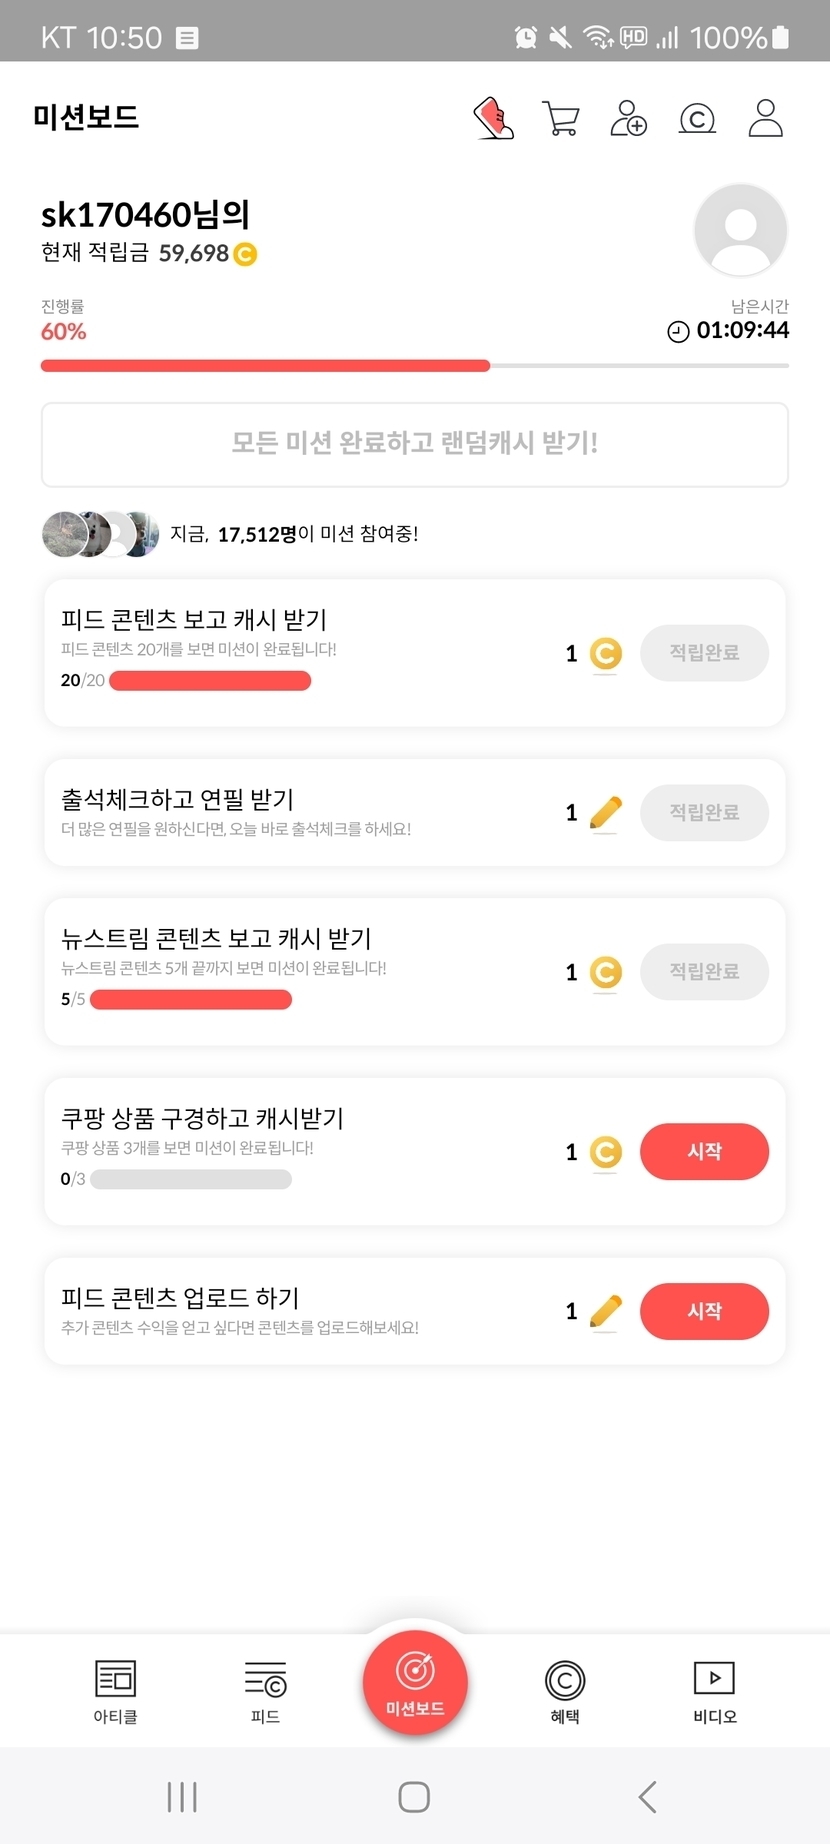
Task: Tap the red sneaker icon in header
Action: click(493, 118)
